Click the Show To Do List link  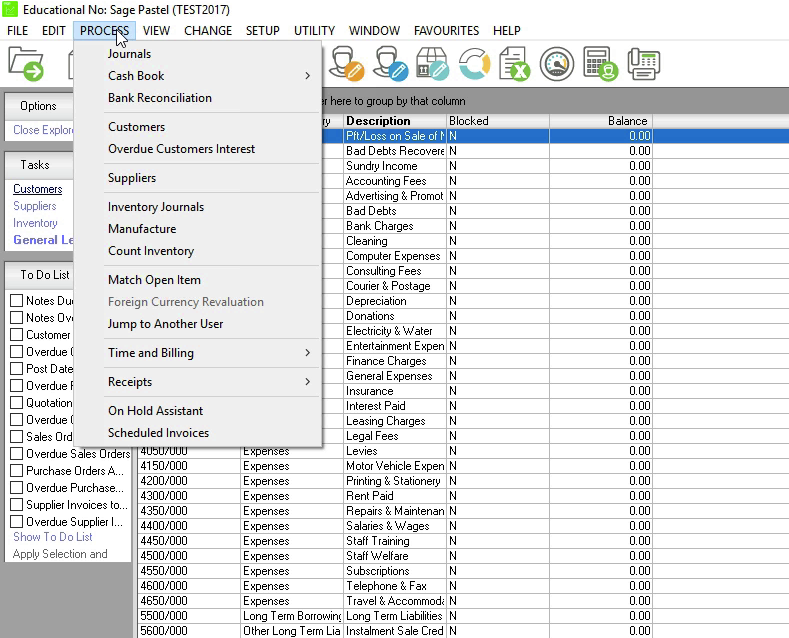pyautogui.click(x=53, y=537)
